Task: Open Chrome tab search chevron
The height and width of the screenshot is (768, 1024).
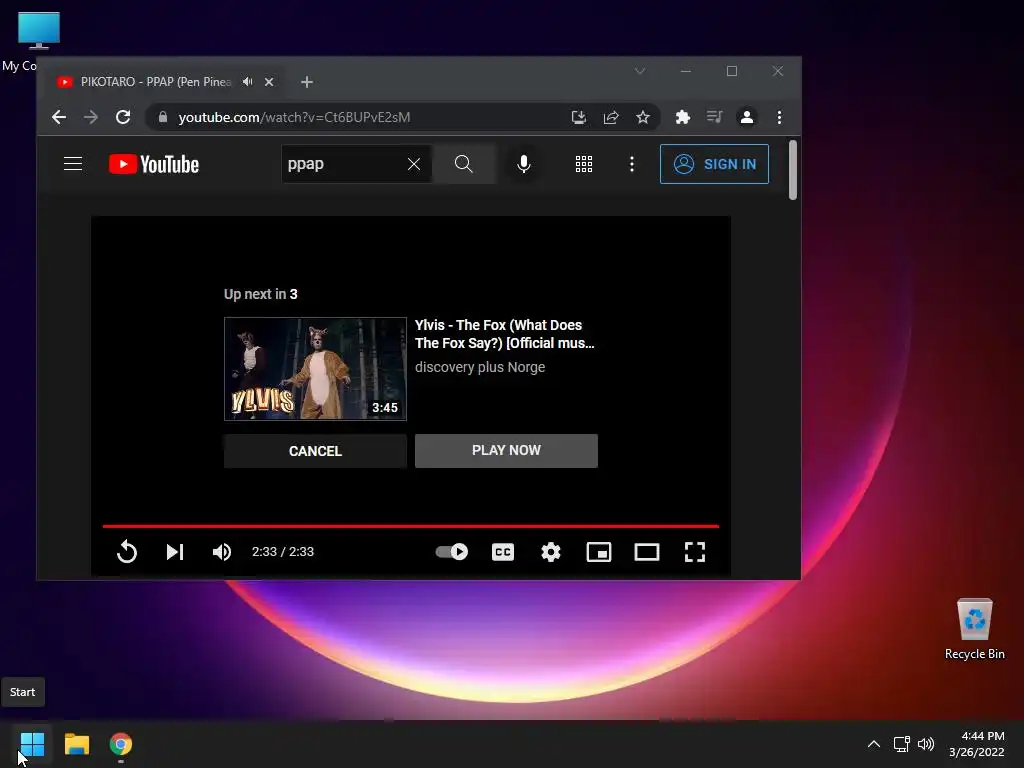Action: (640, 71)
